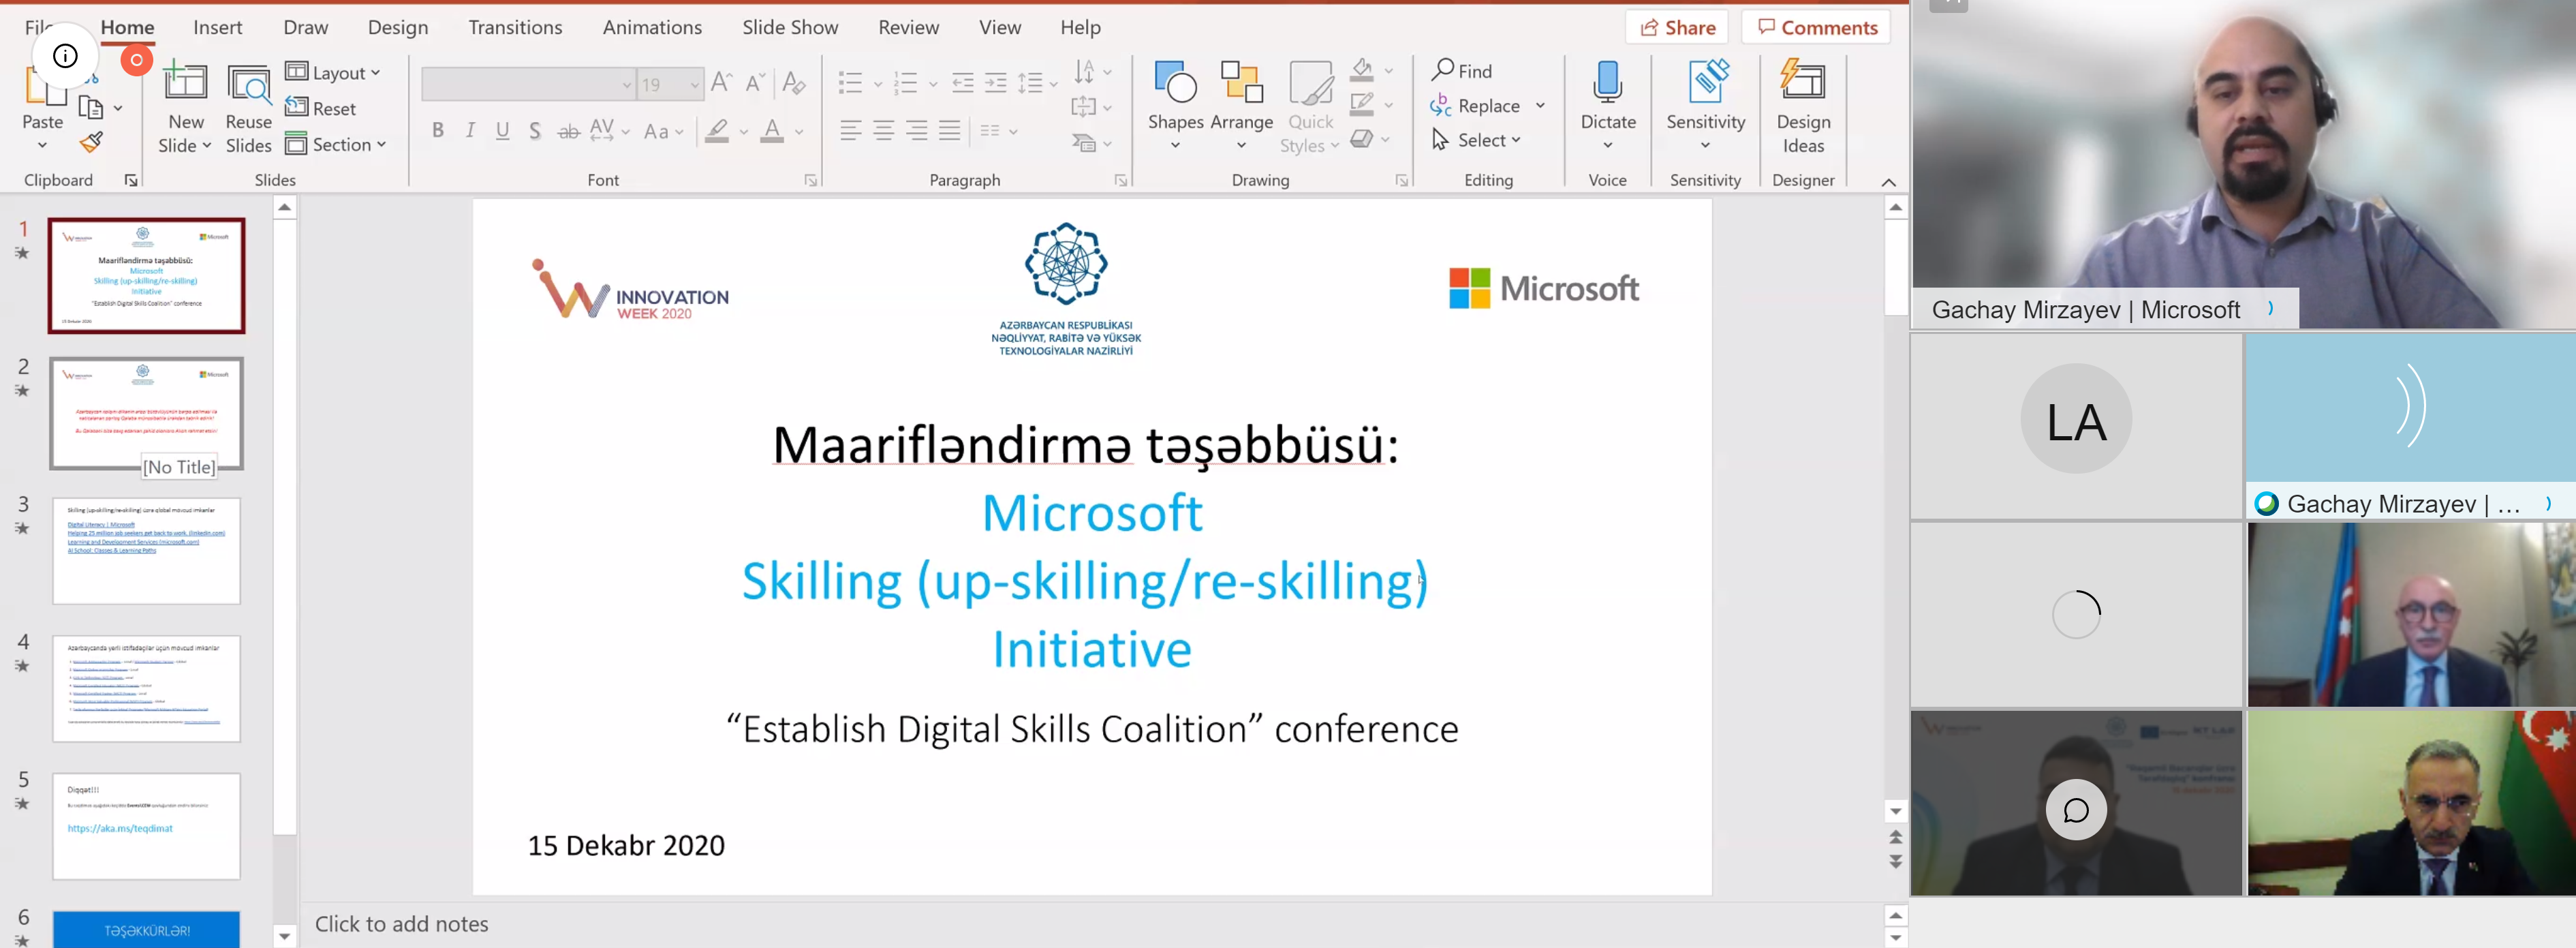This screenshot has height=948, width=2576.
Task: Click the text highlight color icon
Action: (716, 131)
